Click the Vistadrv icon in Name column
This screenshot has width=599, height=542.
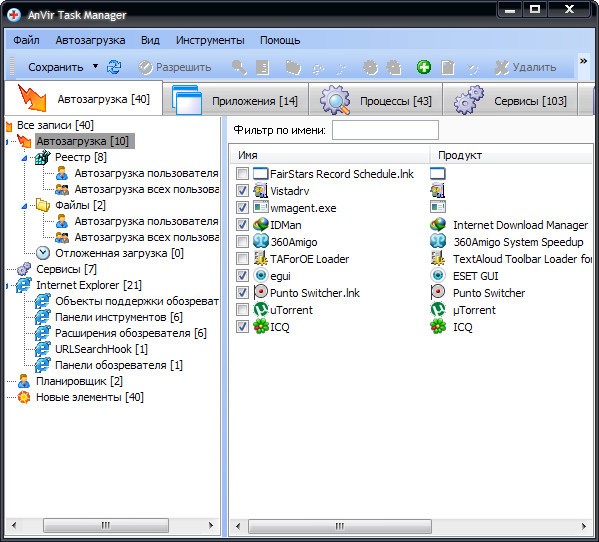pyautogui.click(x=261, y=190)
